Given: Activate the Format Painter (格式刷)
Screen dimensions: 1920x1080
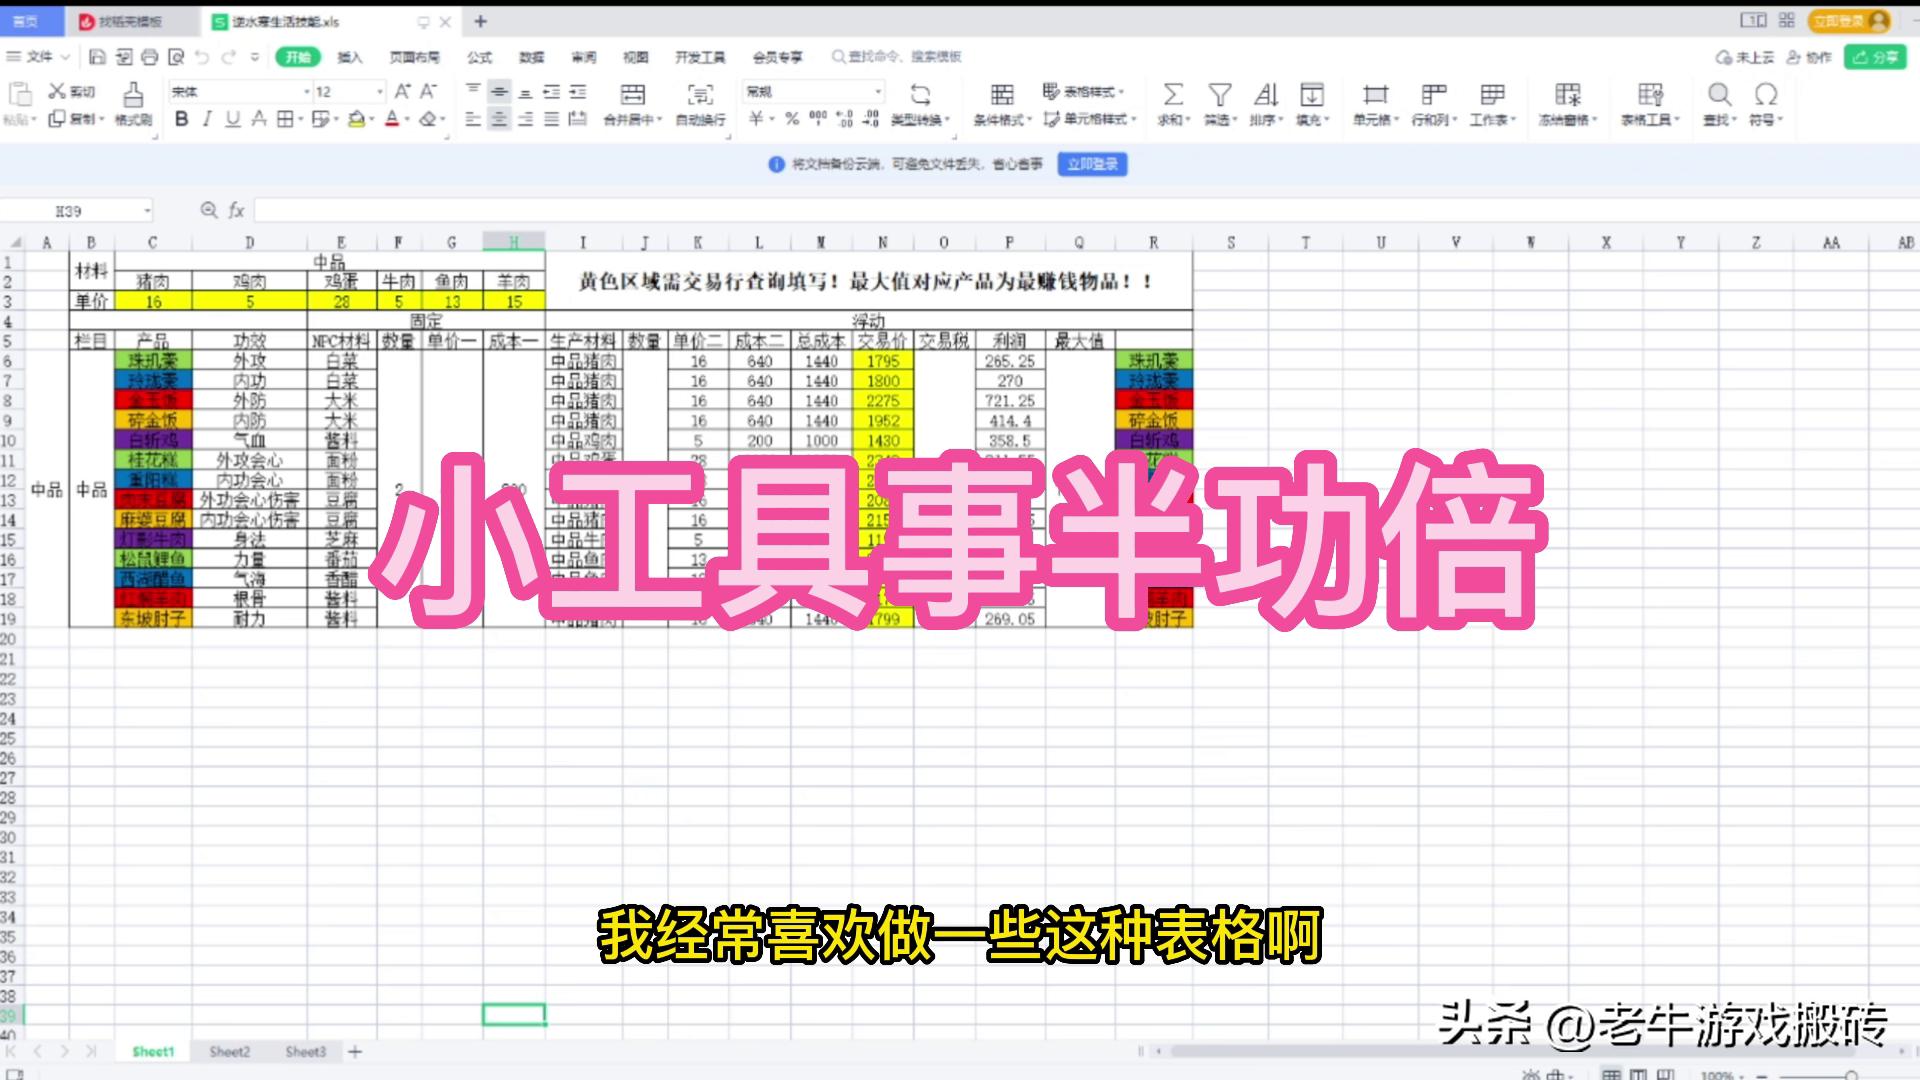Looking at the screenshot, I should pos(133,100).
